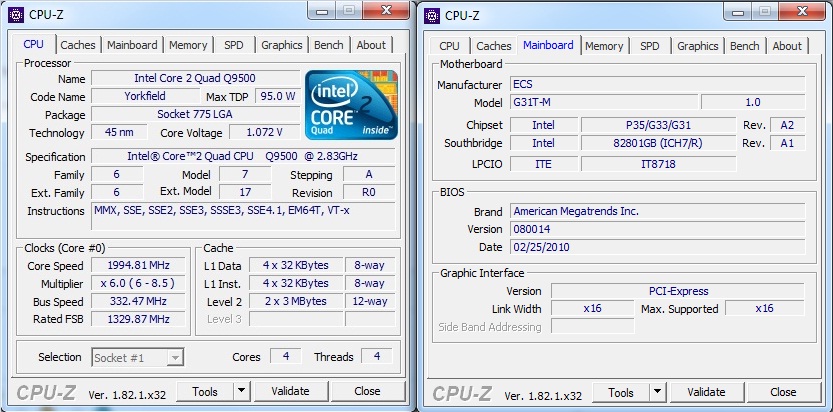
Task: Switch to CPU tab in the right window
Action: click(x=449, y=46)
